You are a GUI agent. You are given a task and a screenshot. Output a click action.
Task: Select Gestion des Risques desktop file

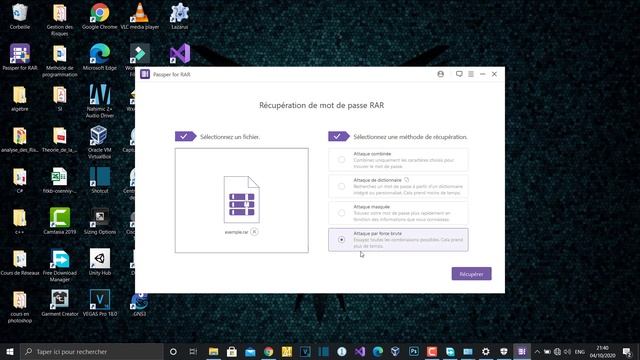60,20
